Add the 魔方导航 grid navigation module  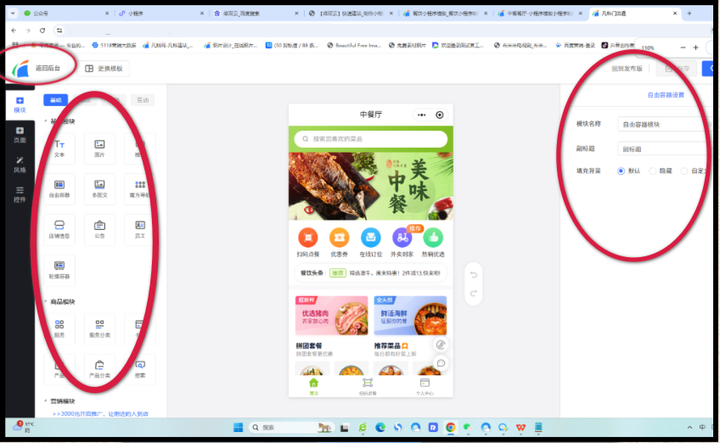click(140, 188)
